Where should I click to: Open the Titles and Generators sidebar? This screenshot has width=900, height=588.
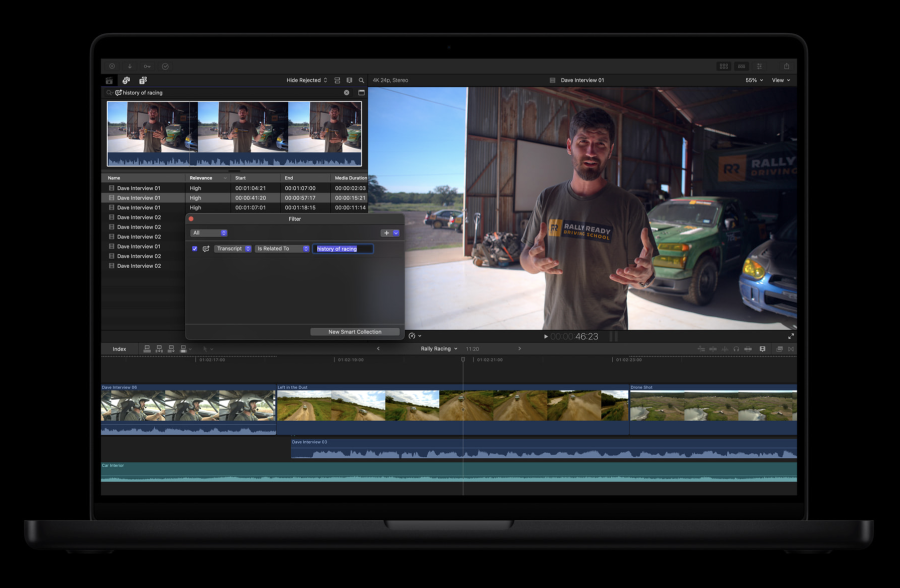pos(142,80)
